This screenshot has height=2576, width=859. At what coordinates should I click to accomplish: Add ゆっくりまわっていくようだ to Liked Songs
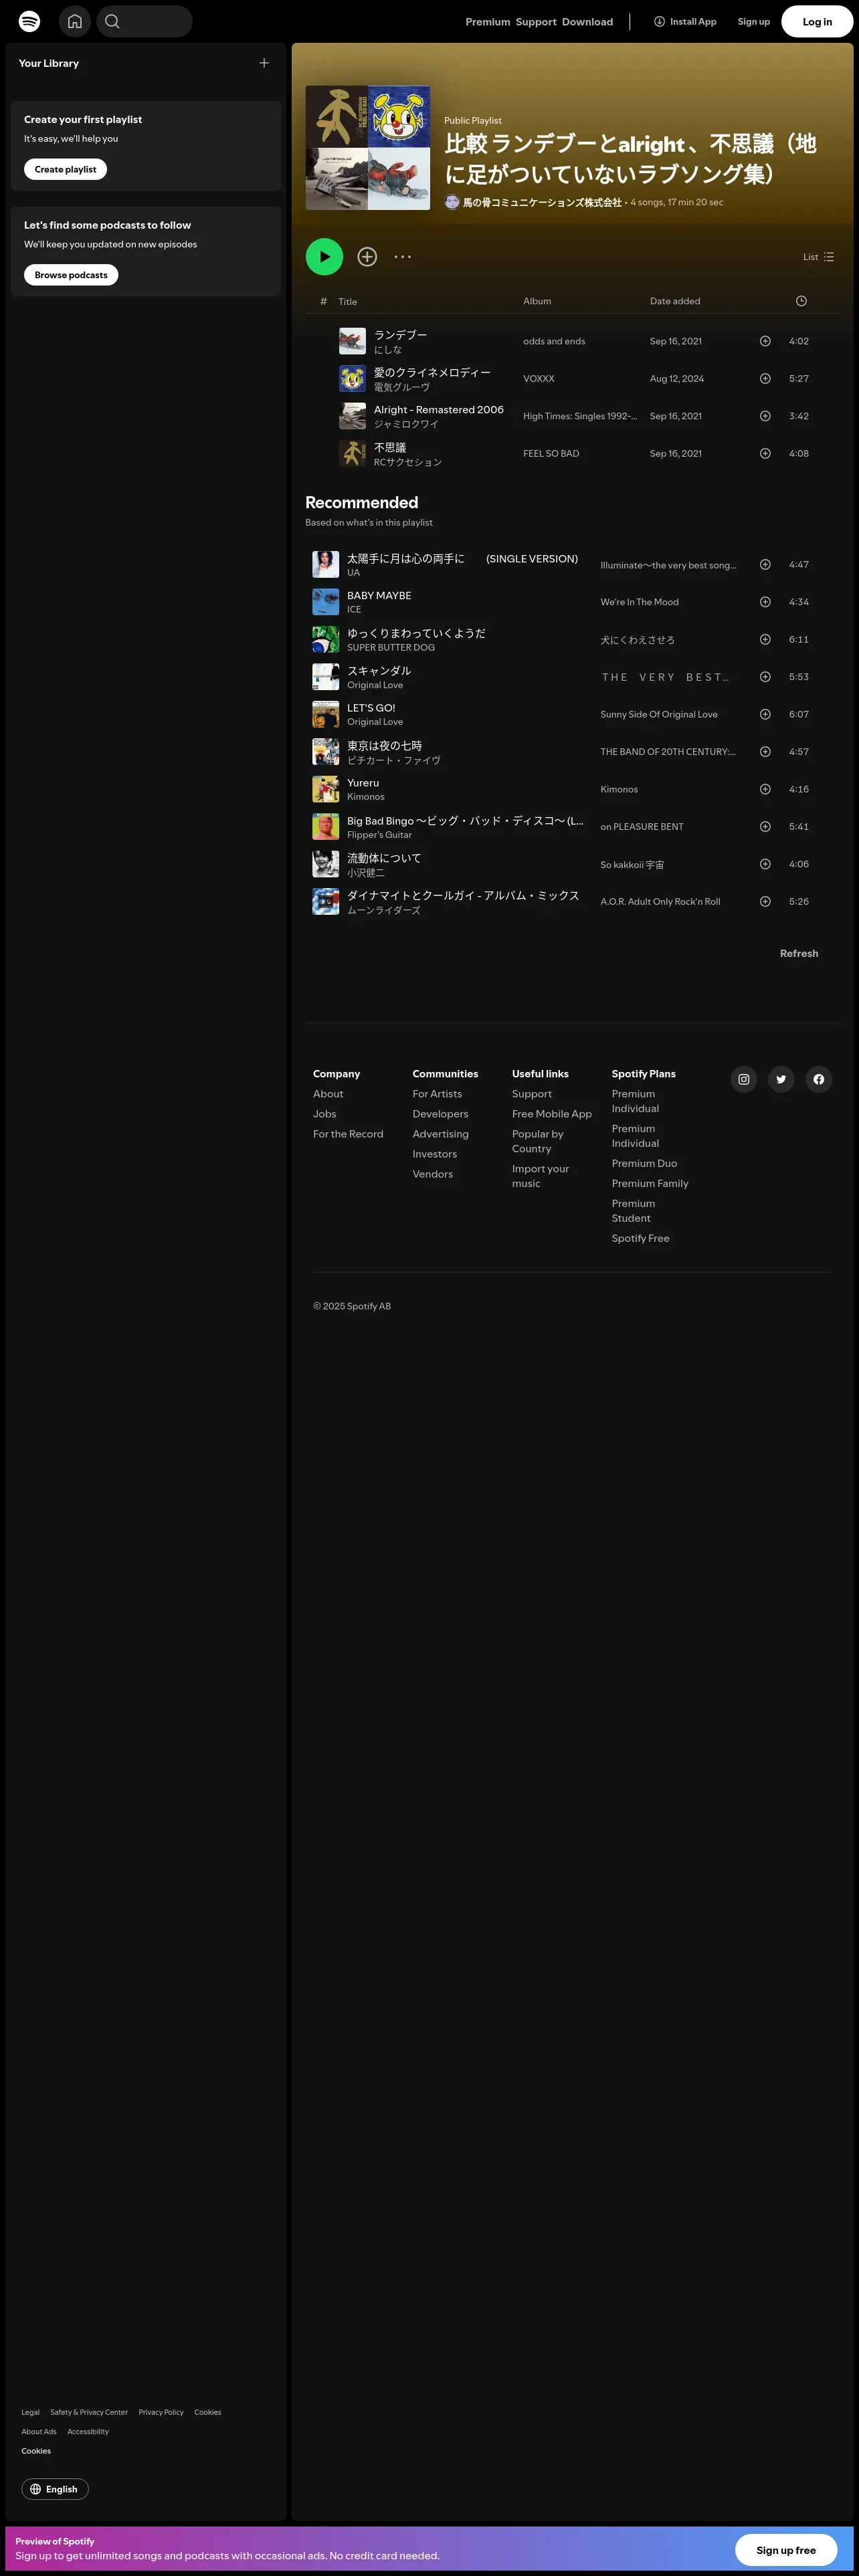765,639
